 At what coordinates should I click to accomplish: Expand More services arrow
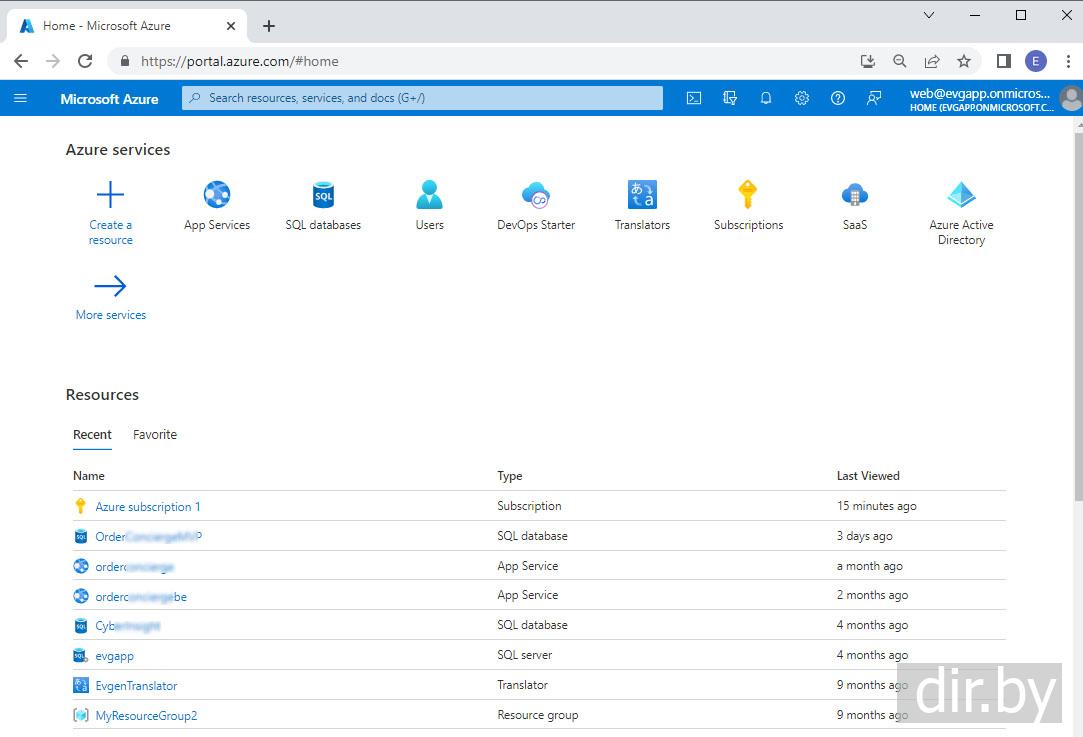click(110, 287)
